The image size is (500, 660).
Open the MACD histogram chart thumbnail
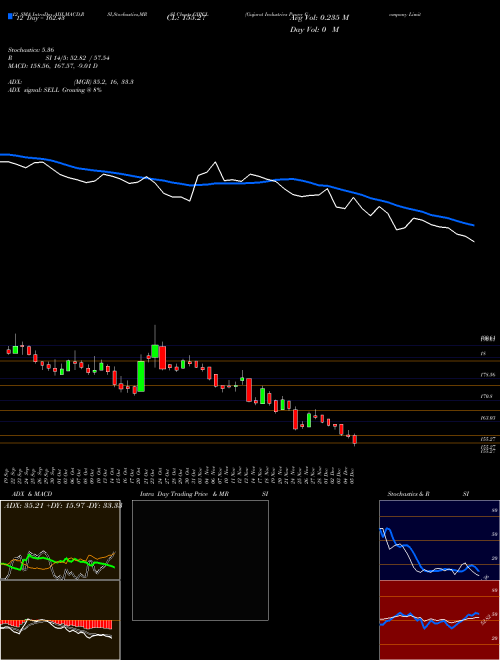[60, 620]
